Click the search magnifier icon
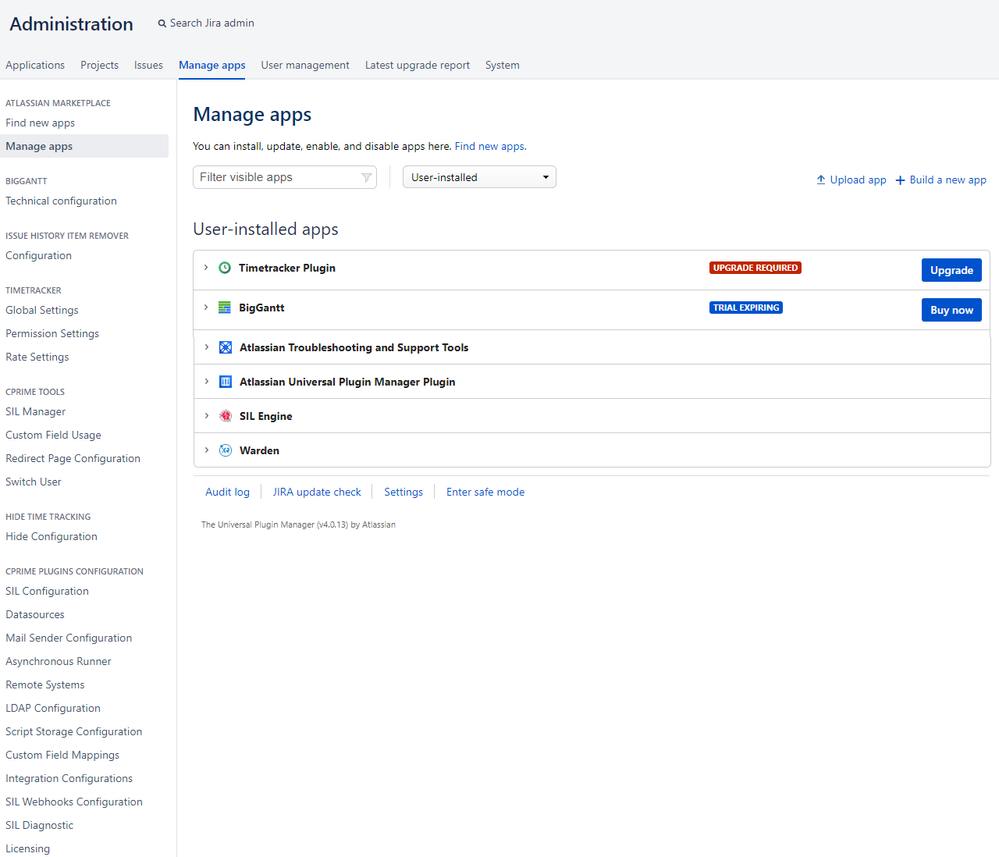999x857 pixels. (162, 24)
